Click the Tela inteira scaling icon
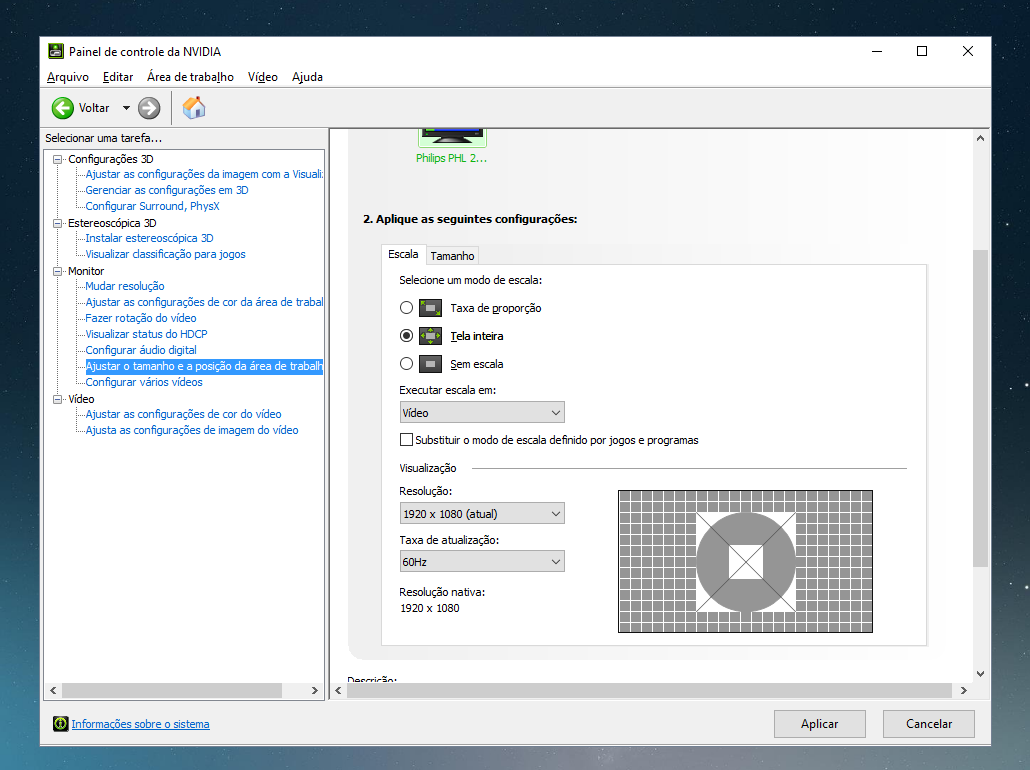This screenshot has height=770, width=1030. 430,336
